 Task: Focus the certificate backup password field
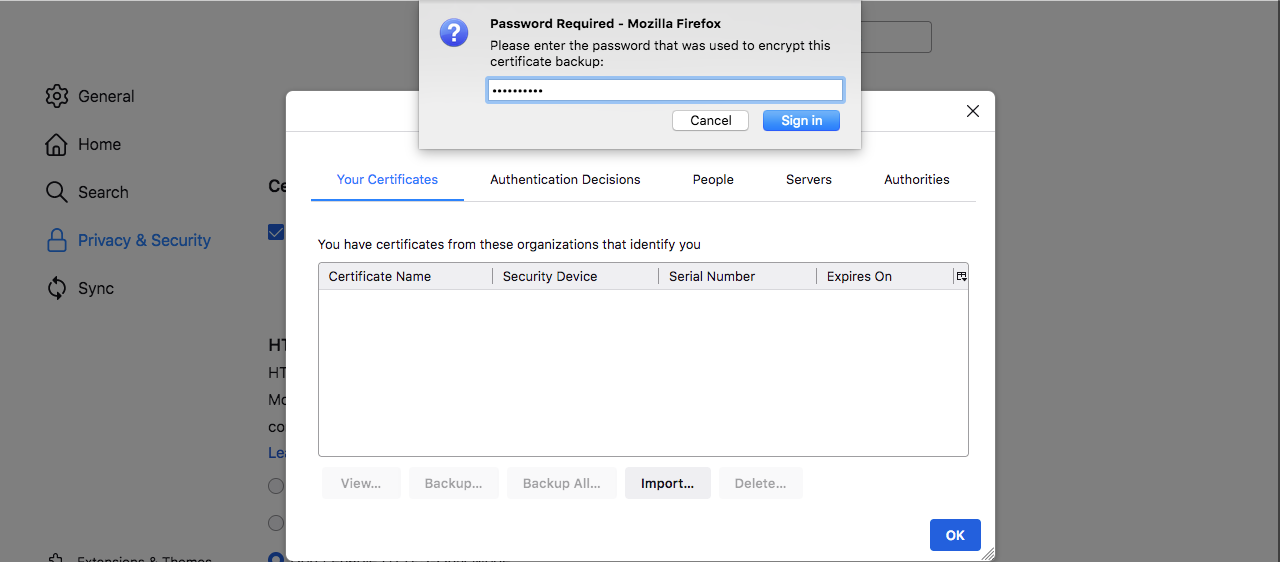pos(665,91)
